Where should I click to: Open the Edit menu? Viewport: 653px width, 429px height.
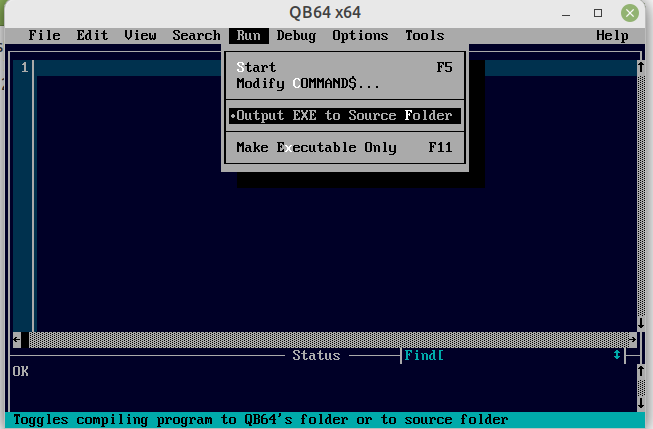click(92, 36)
